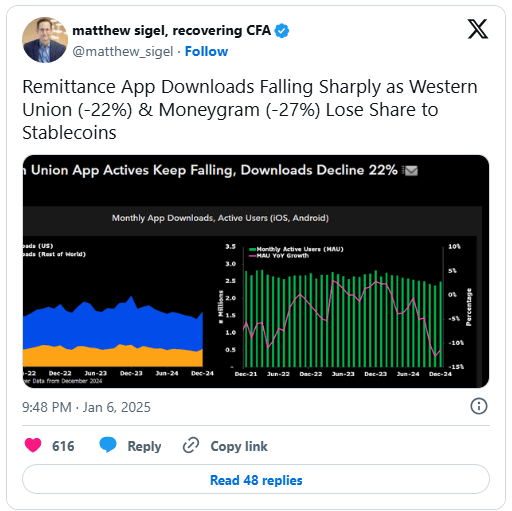Open the tweet info circle icon
512x511 pixels.
click(x=479, y=406)
